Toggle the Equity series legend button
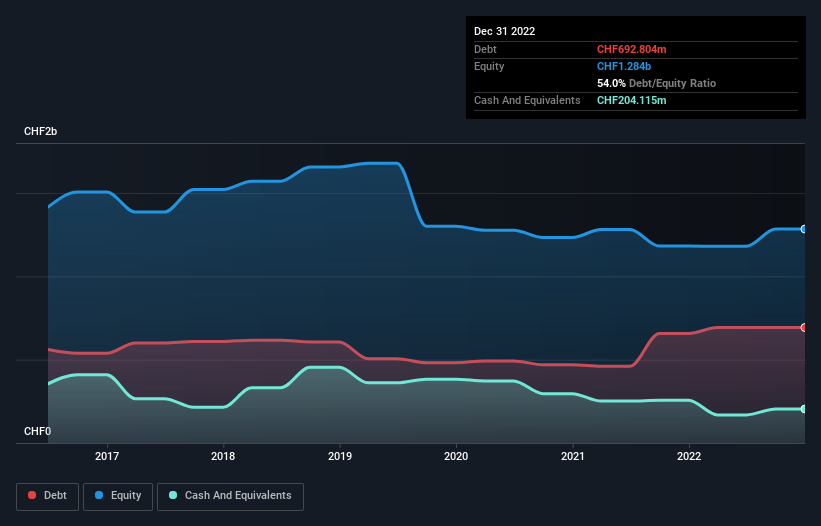821x526 pixels. click(x=118, y=496)
